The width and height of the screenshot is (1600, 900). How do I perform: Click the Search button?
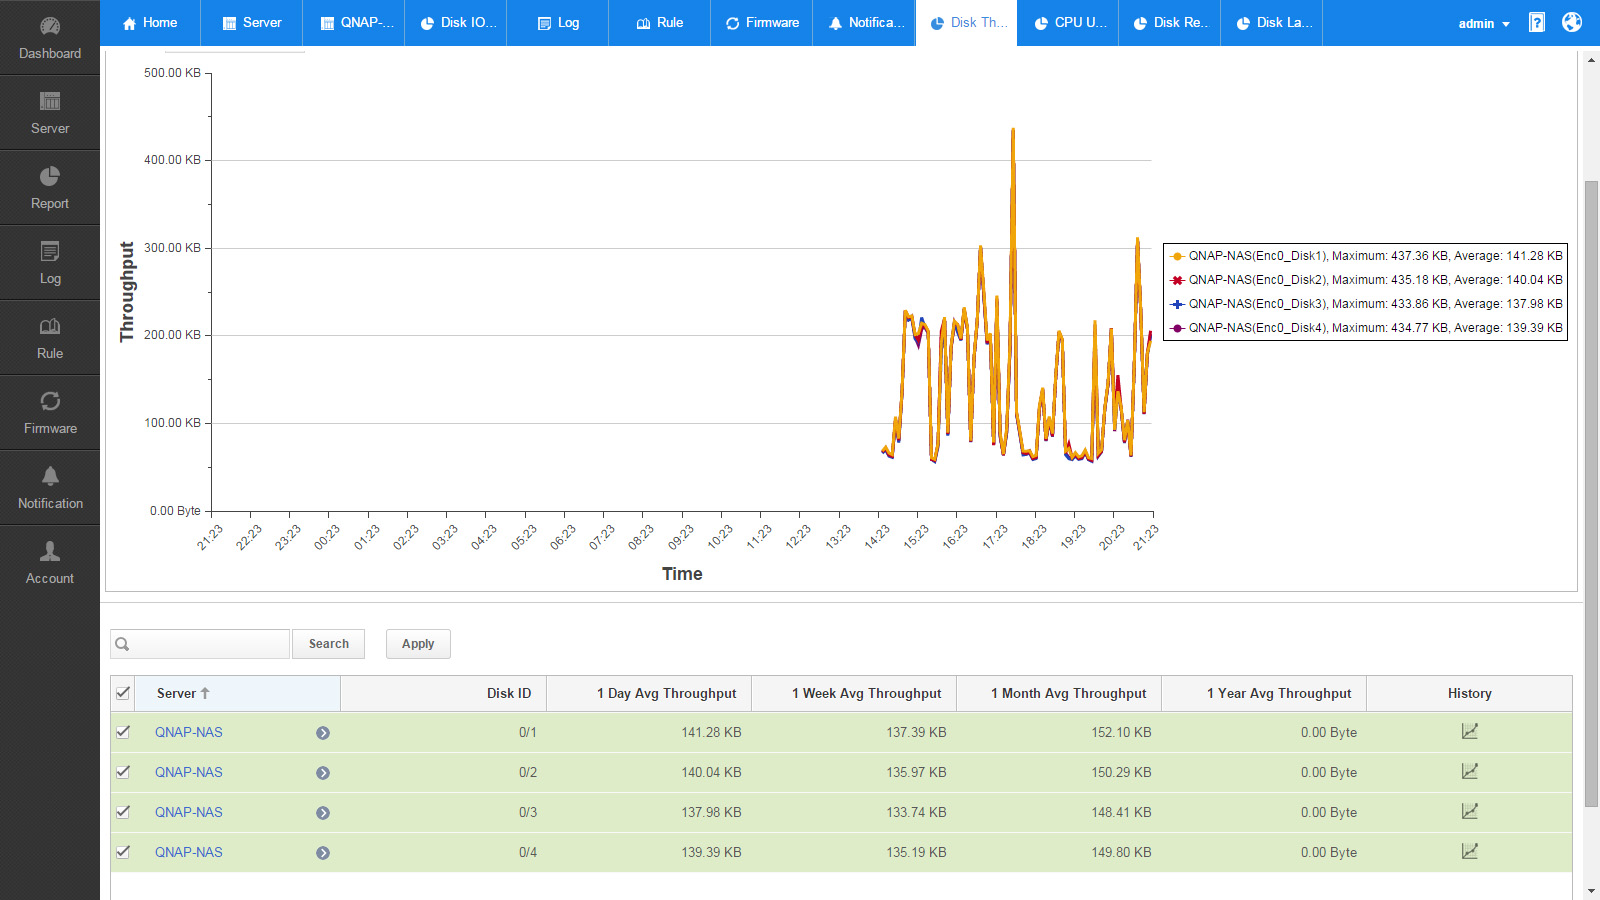pyautogui.click(x=328, y=644)
